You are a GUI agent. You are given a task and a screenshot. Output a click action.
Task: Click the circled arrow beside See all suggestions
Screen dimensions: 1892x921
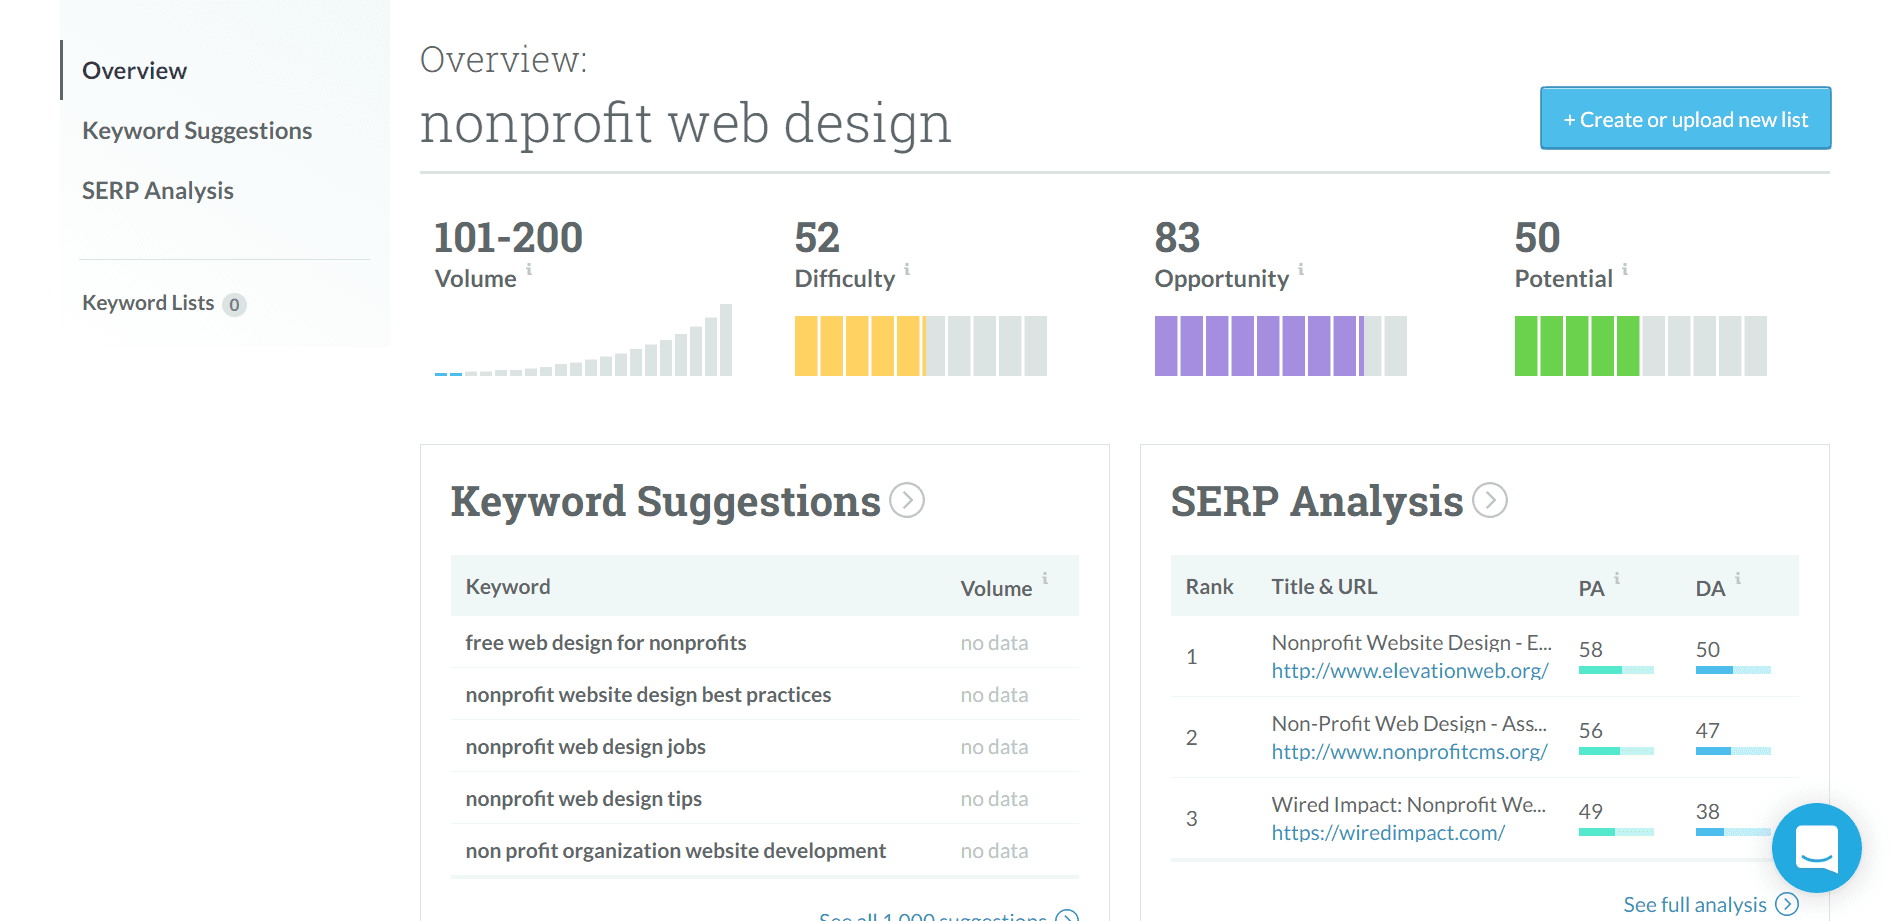point(1068,915)
